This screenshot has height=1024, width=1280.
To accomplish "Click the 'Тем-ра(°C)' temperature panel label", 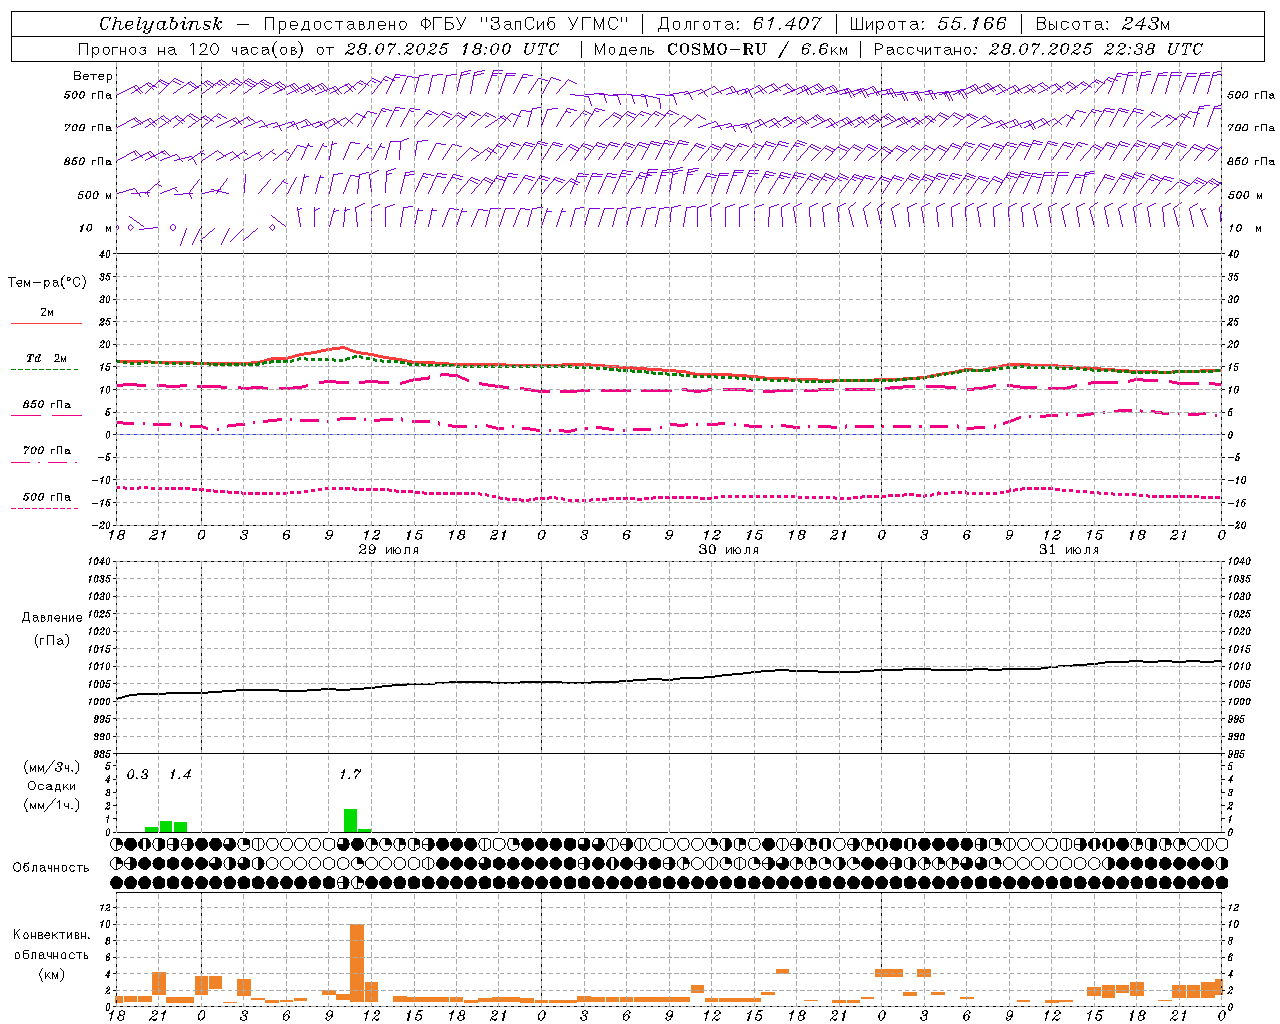I will tap(47, 282).
